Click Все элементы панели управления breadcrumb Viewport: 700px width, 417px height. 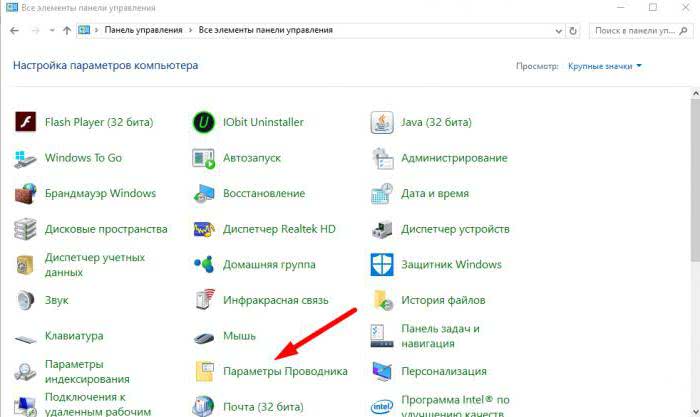[x=266, y=30]
